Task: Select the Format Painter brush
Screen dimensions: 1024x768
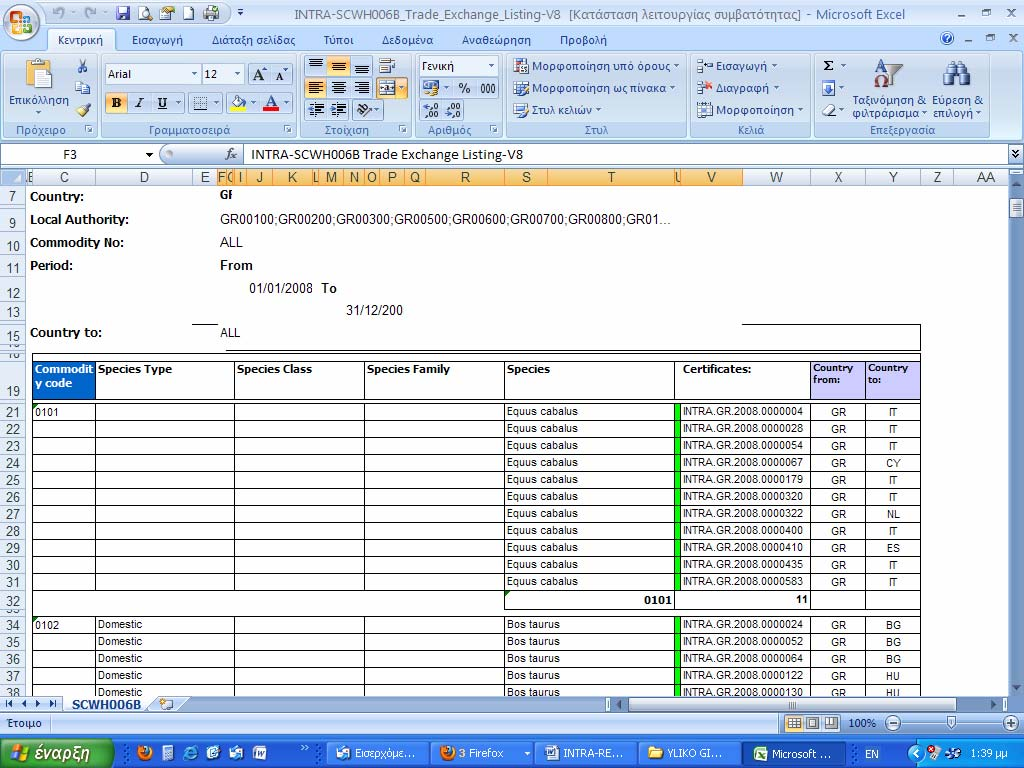Action: (x=82, y=110)
